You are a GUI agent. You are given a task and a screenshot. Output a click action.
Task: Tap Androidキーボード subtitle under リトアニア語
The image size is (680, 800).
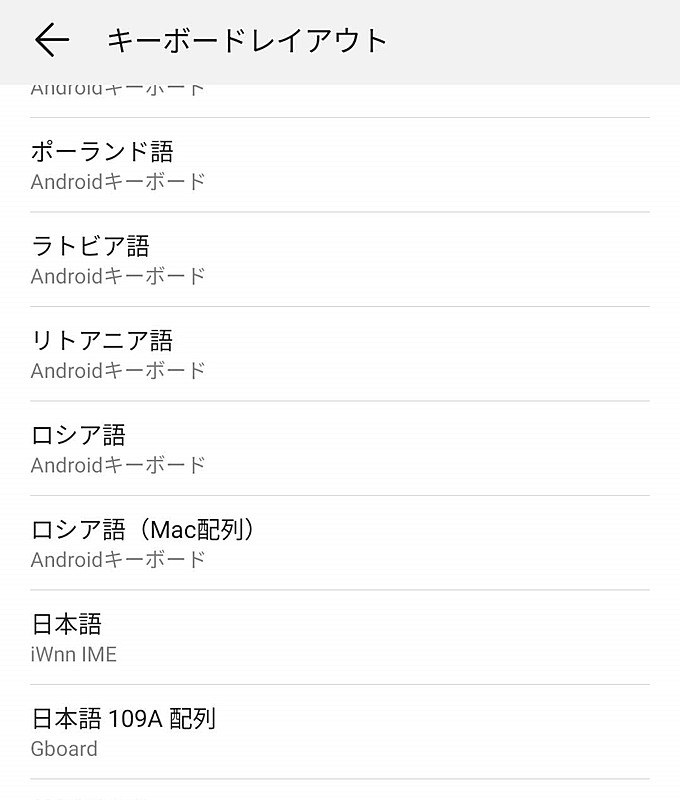click(x=118, y=369)
